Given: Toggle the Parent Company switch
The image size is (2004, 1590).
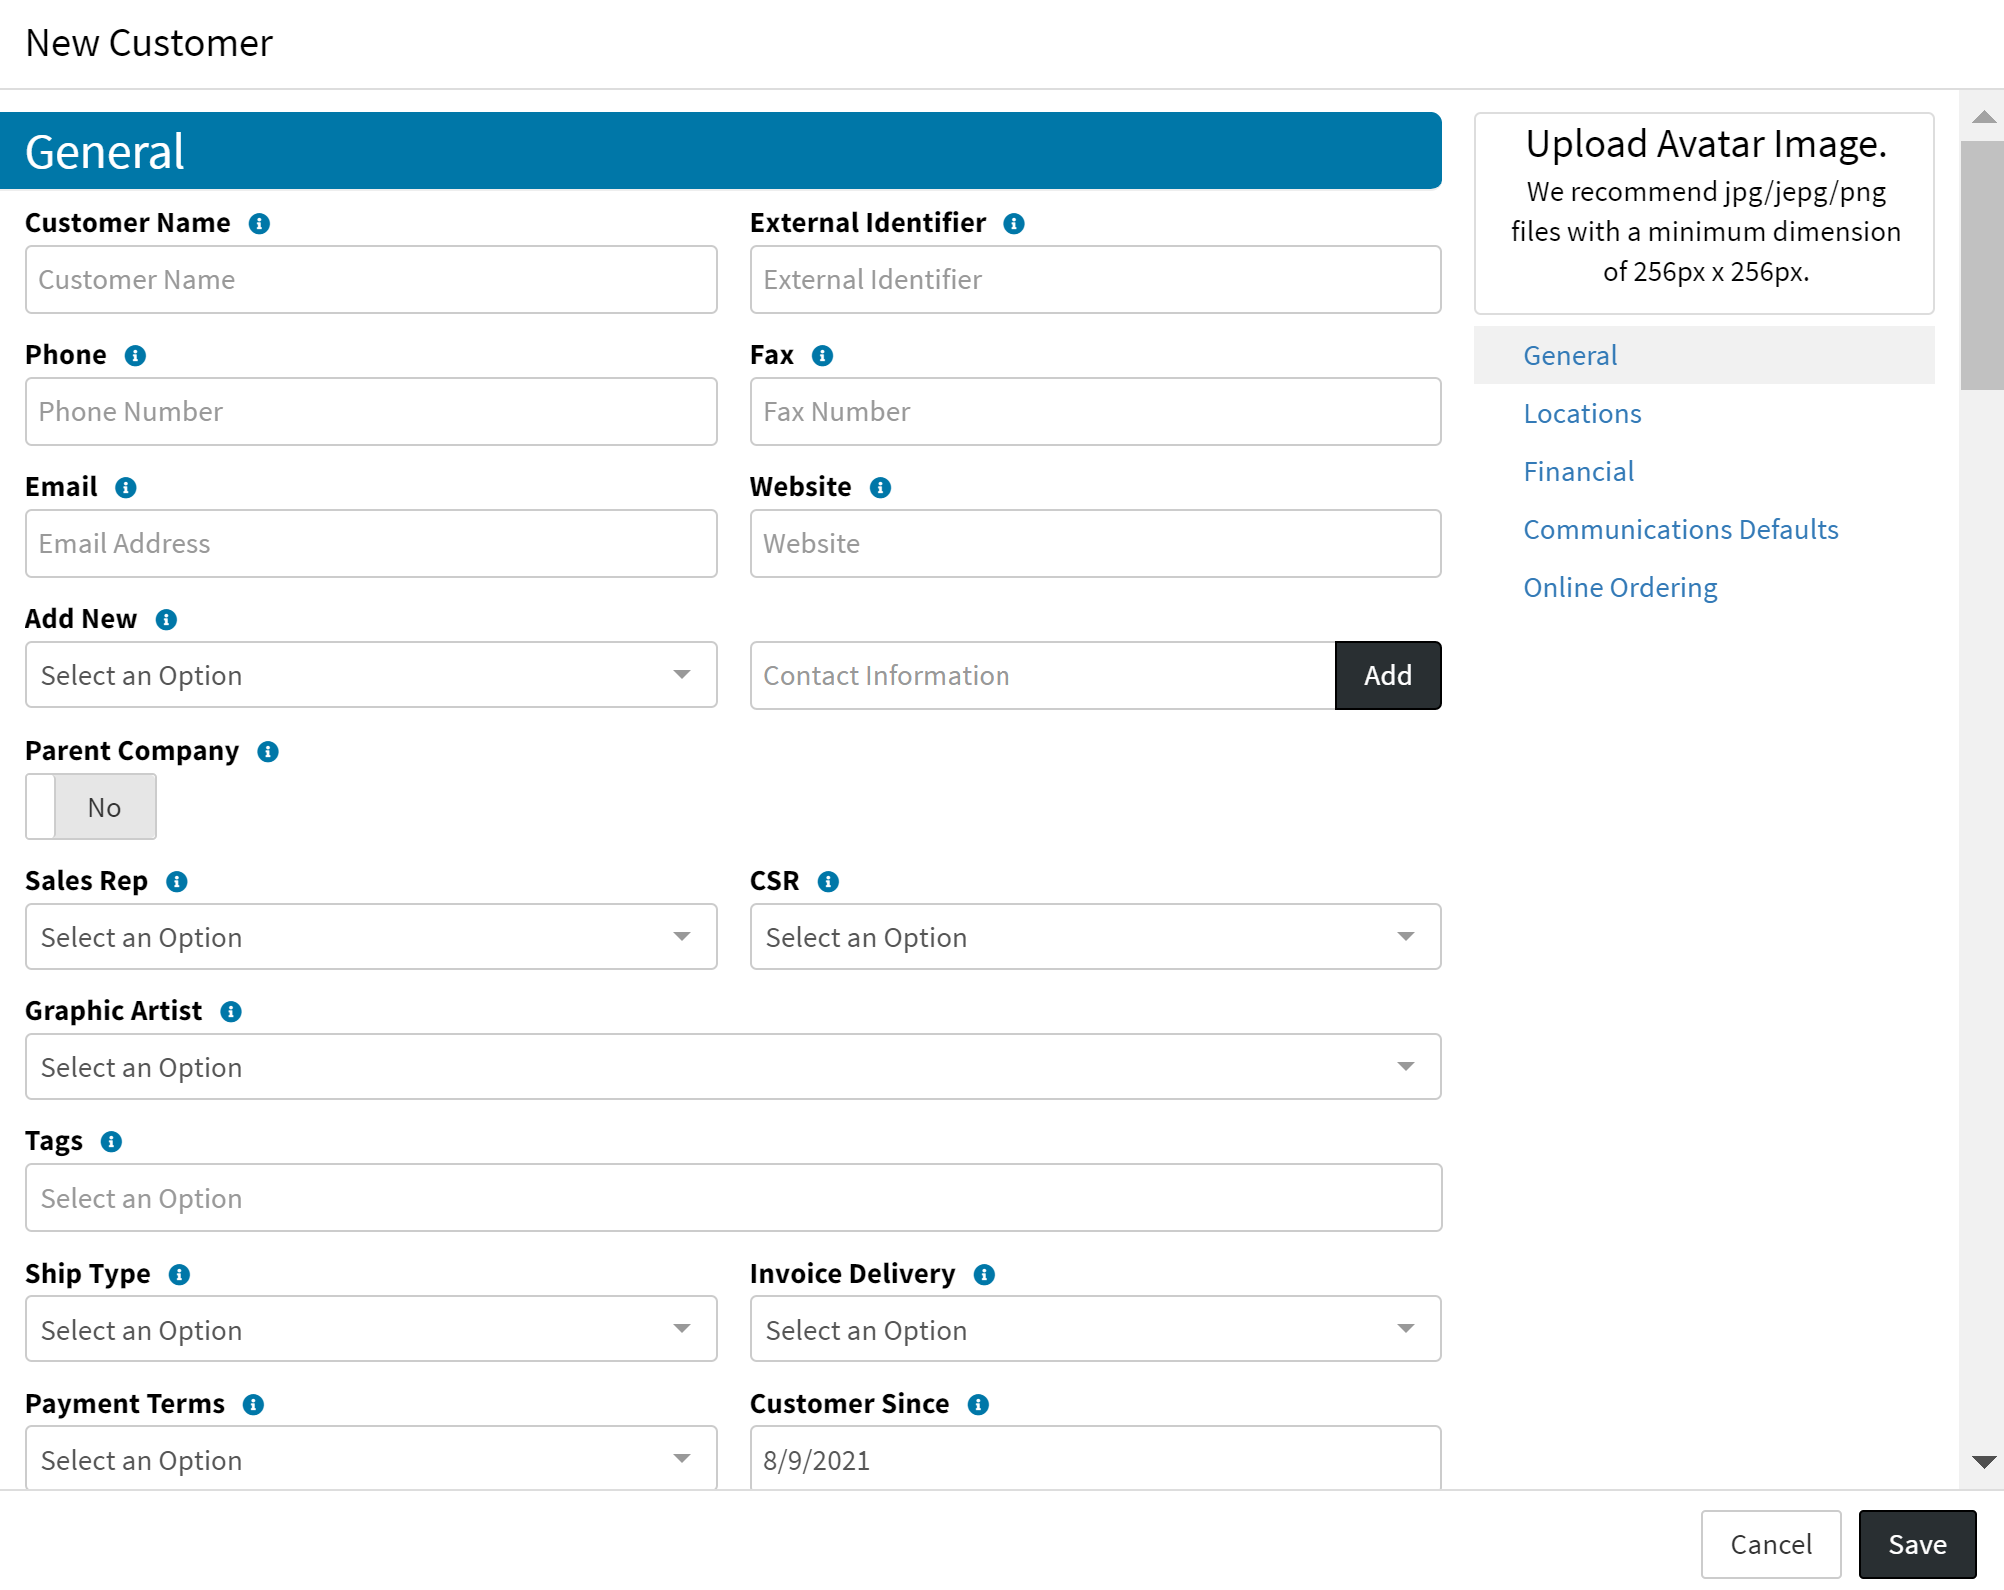Looking at the screenshot, I should [91, 807].
